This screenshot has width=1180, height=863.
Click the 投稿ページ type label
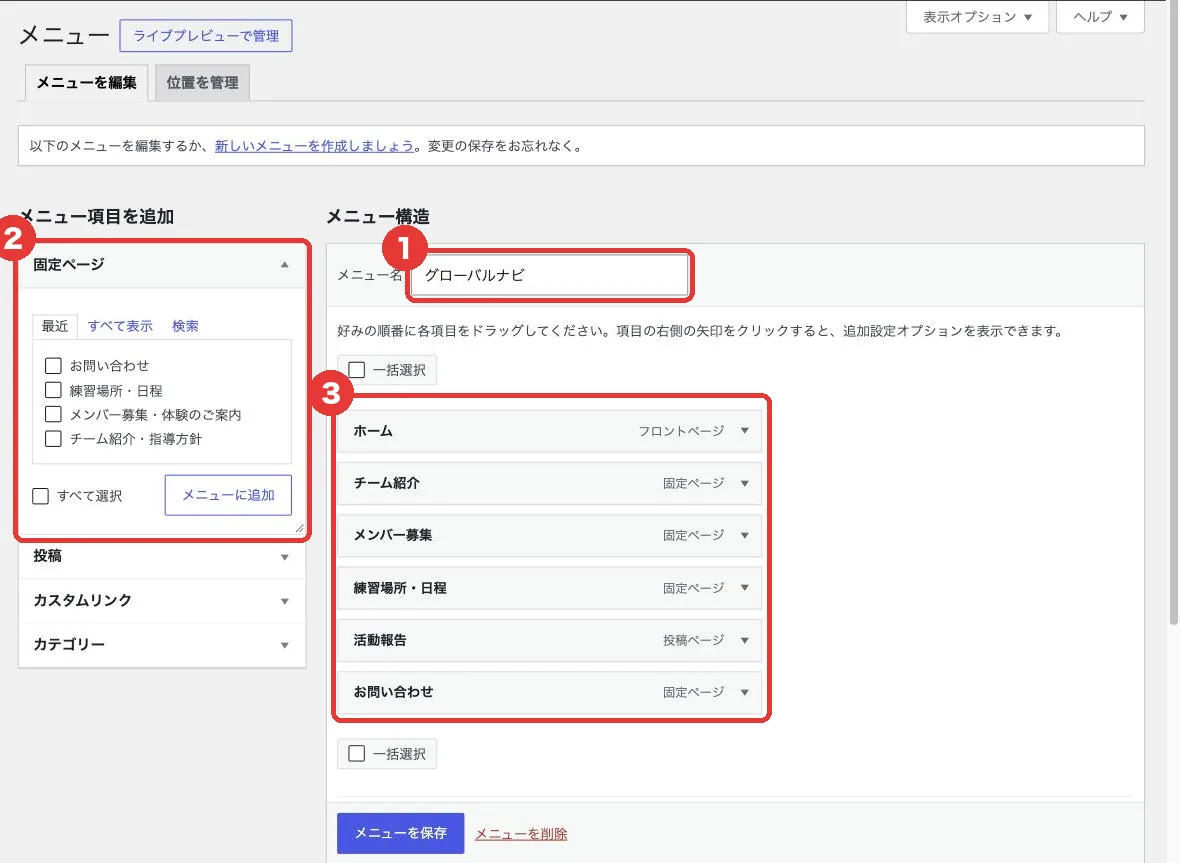point(693,640)
